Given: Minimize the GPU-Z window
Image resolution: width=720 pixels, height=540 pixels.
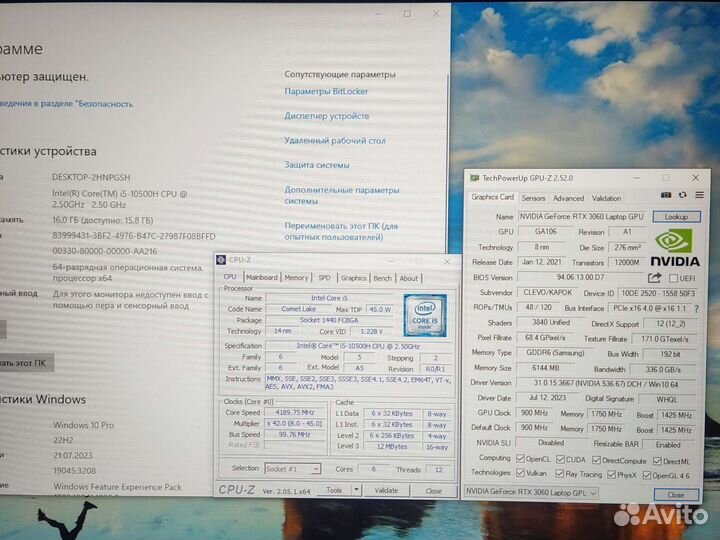Looking at the screenshot, I should click(637, 178).
